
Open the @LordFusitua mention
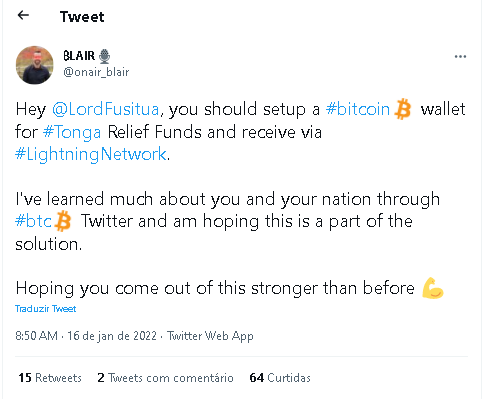106,109
